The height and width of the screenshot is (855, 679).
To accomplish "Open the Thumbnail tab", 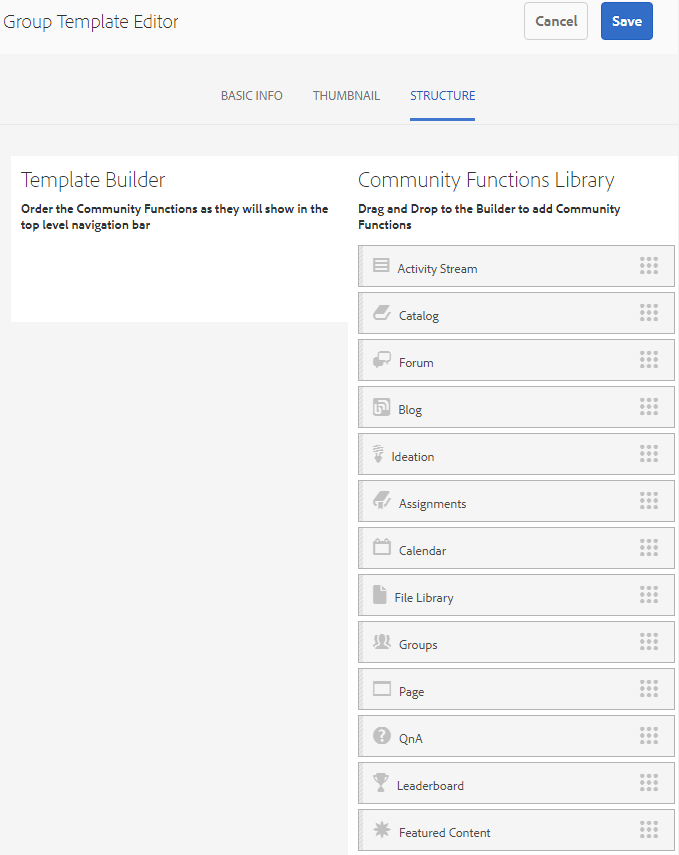I will [346, 96].
